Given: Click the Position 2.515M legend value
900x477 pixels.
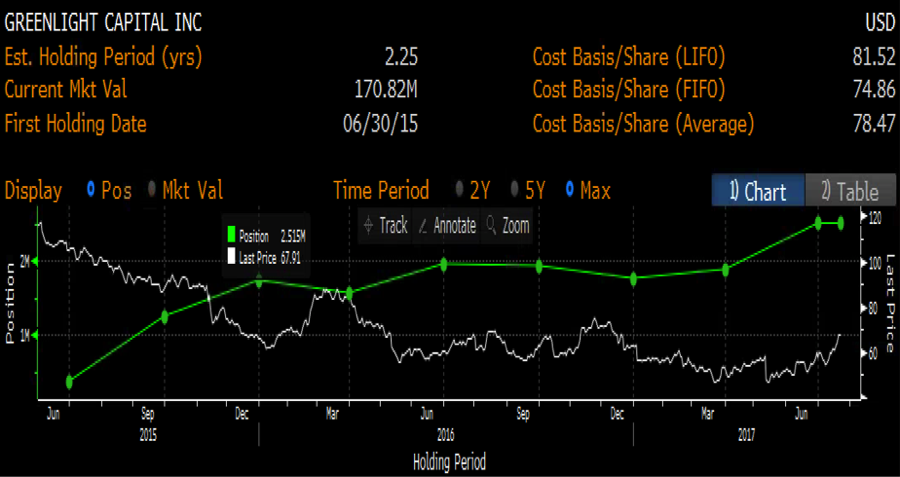Looking at the screenshot, I should coord(293,236).
